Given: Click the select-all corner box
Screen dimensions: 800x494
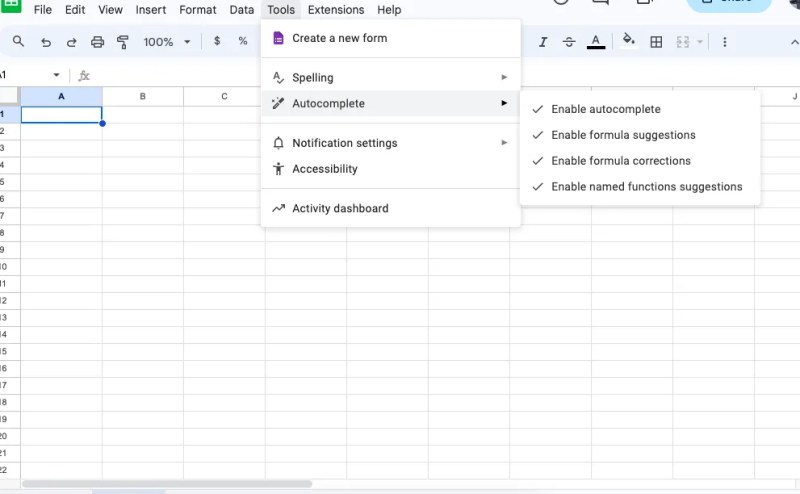Looking at the screenshot, I should click(x=9, y=96).
